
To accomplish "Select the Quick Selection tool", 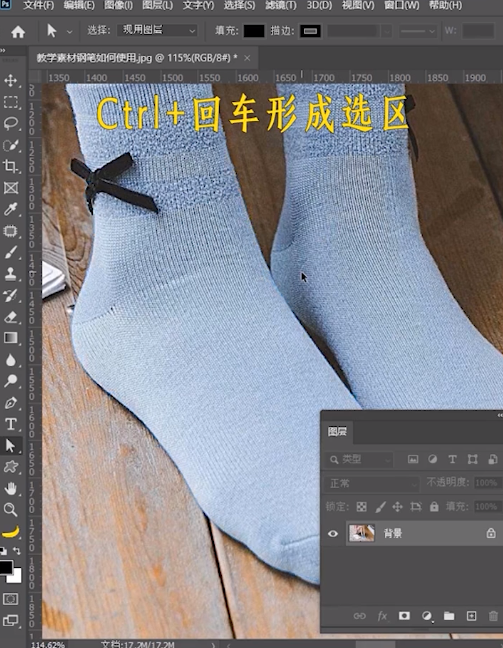I will 11,145.
